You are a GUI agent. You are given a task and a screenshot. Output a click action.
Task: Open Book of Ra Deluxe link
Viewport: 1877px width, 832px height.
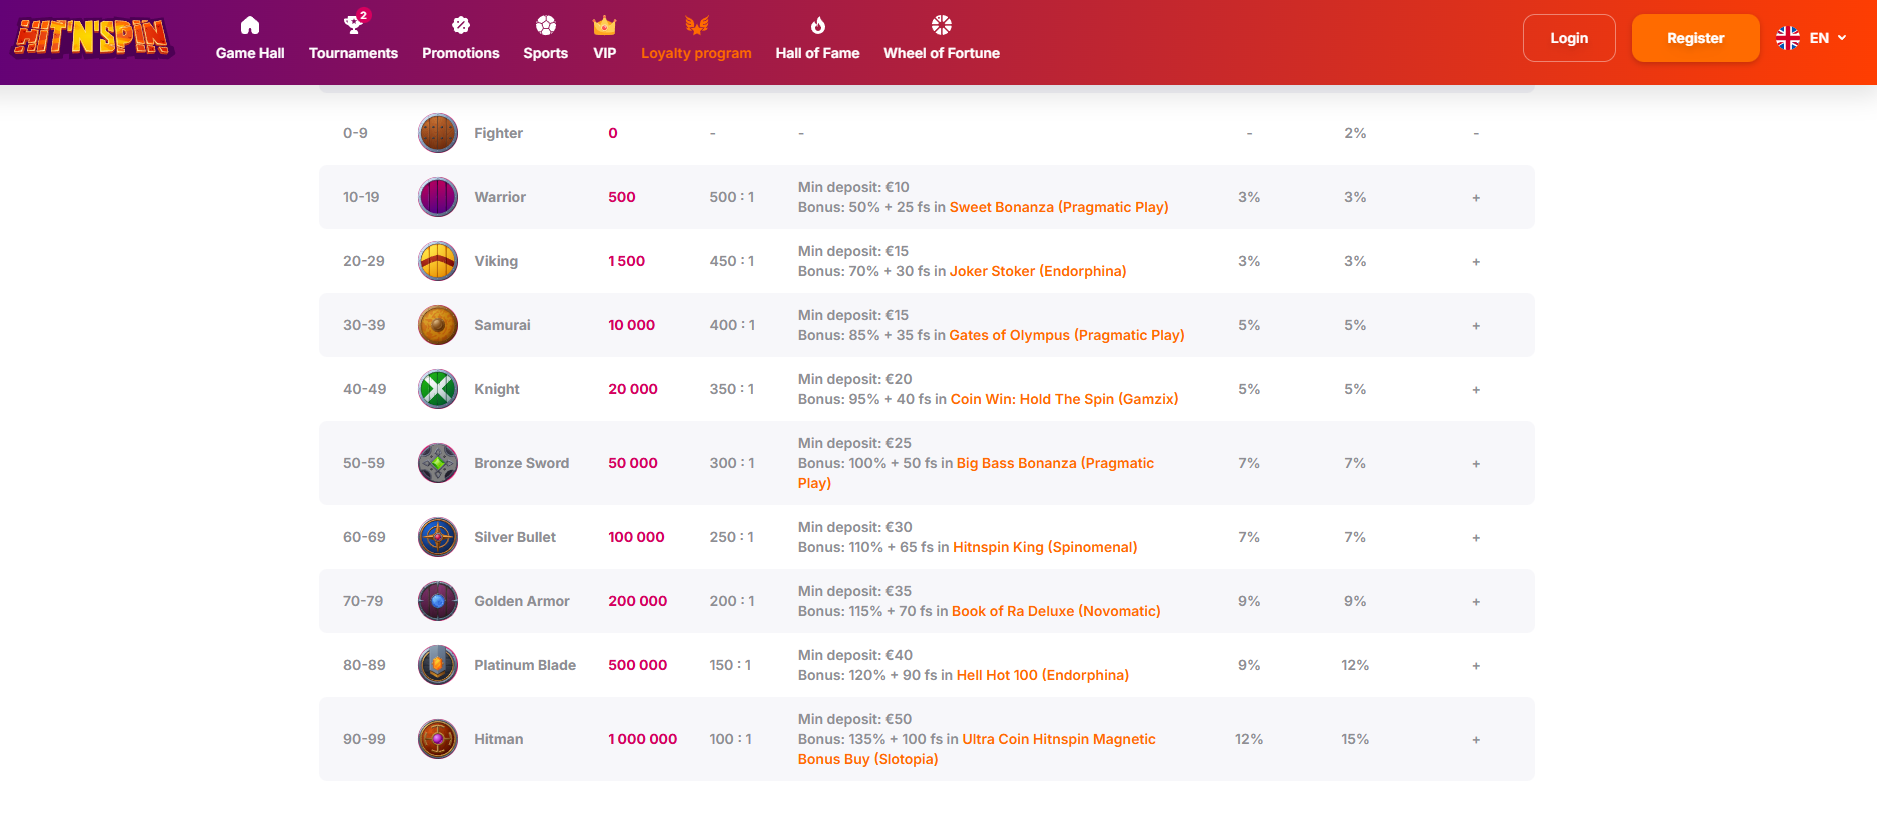tap(1055, 611)
